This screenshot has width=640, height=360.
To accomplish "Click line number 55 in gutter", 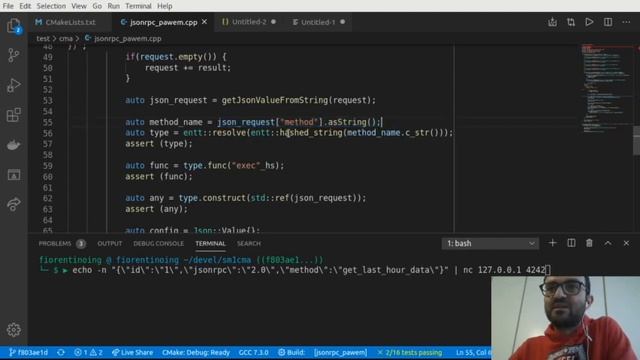I will point(47,122).
